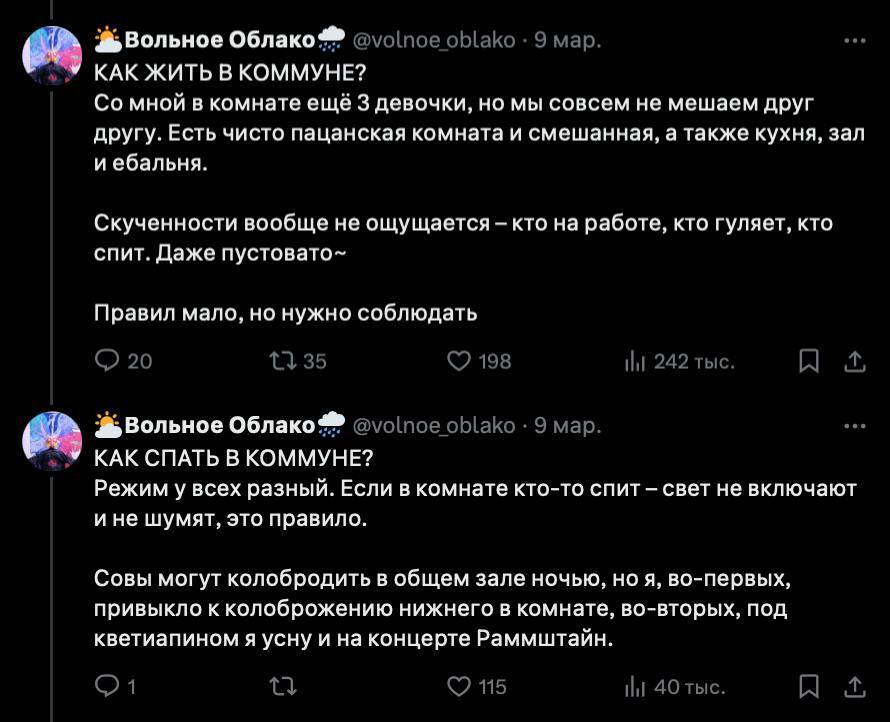The width and height of the screenshot is (890, 722).
Task: Retweet the post with 35 reposts
Action: click(x=283, y=361)
